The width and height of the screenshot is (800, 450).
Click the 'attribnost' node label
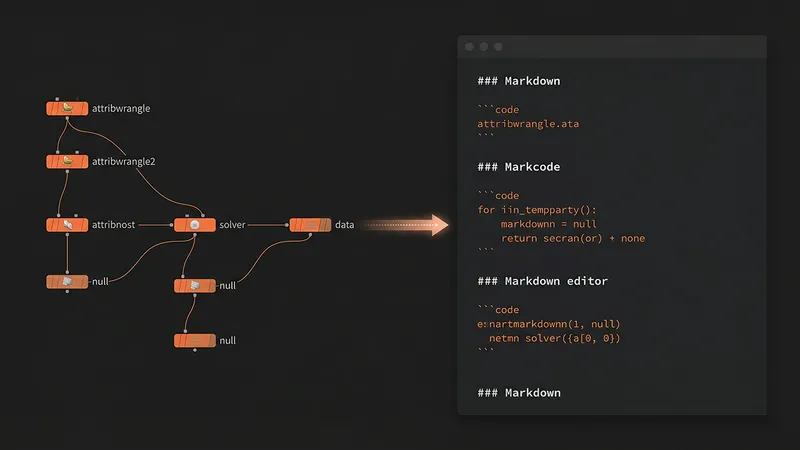pos(113,224)
